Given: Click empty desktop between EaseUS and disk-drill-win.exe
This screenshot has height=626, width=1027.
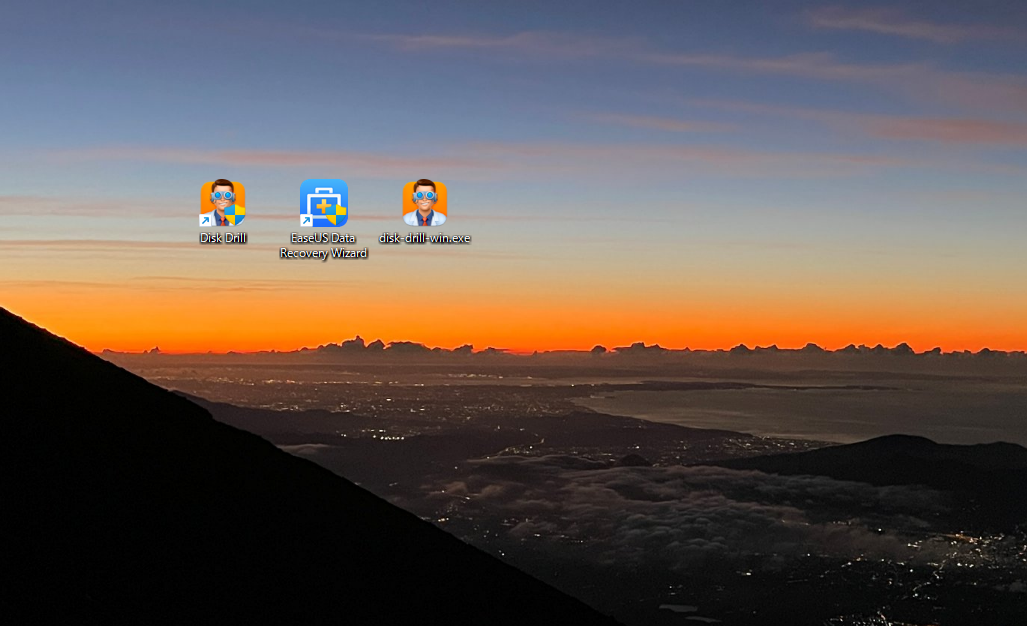Looking at the screenshot, I should point(375,205).
